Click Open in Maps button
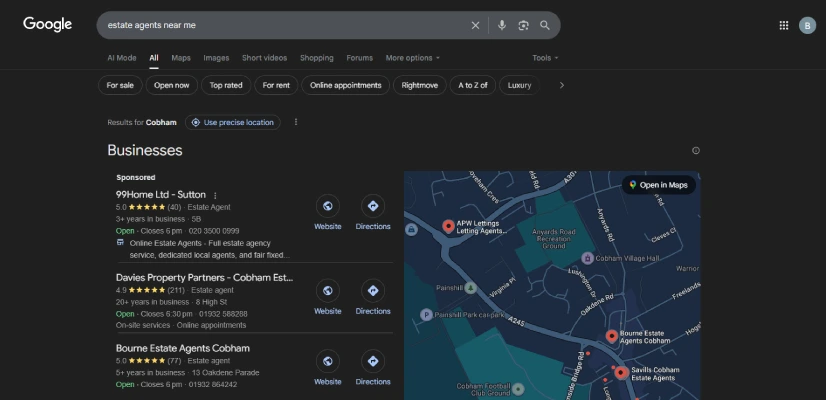This screenshot has width=826, height=400. tap(658, 185)
